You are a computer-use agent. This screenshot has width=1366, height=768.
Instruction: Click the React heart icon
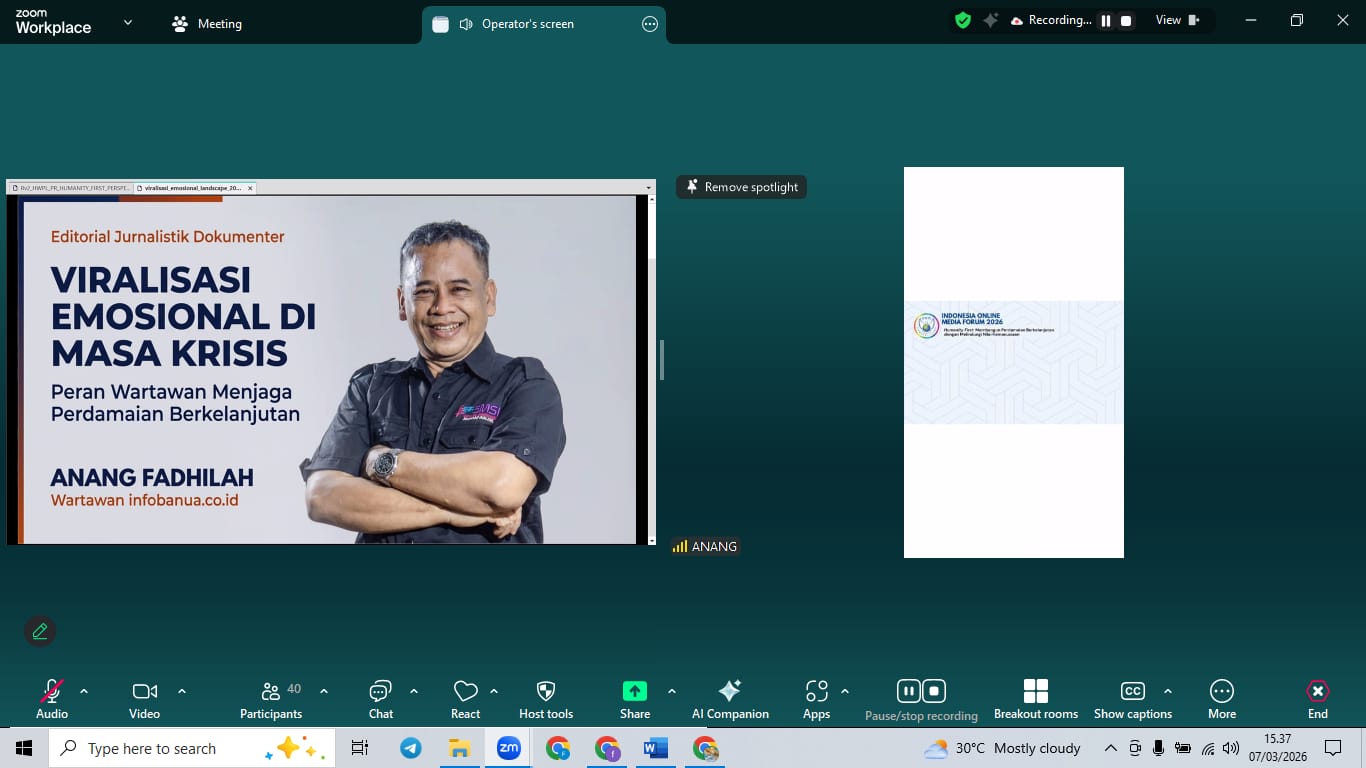pyautogui.click(x=465, y=691)
